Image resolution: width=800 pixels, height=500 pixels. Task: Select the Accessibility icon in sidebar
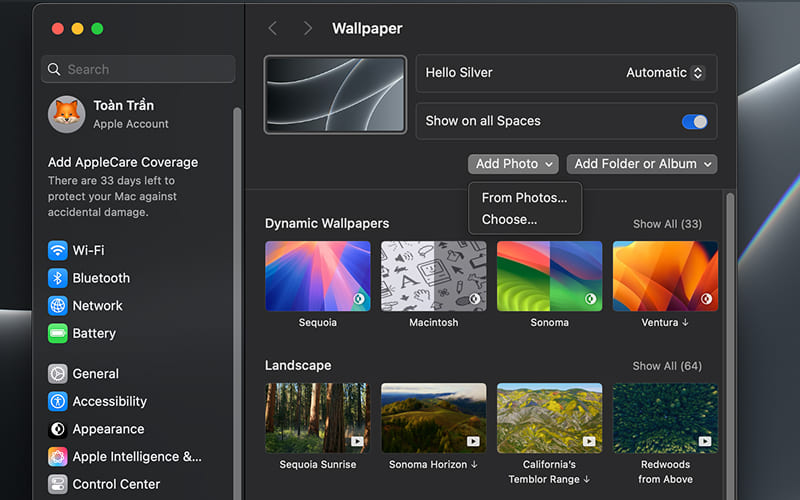click(x=58, y=402)
